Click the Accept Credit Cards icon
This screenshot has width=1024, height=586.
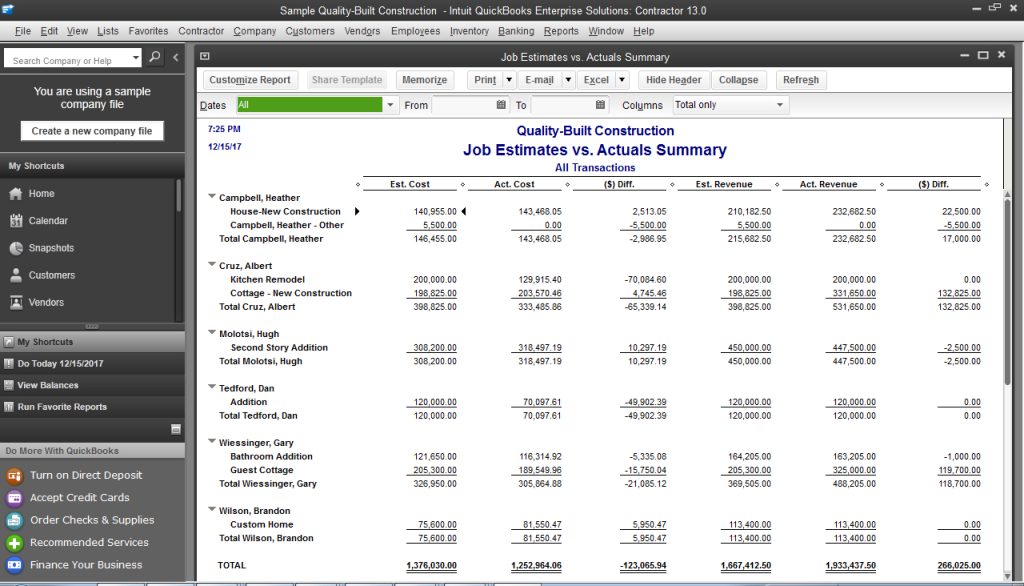[14, 497]
